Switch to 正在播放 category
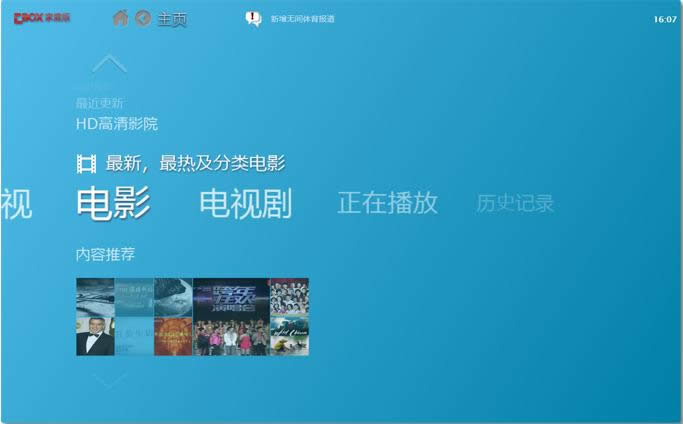Image resolution: width=683 pixels, height=424 pixels. 388,203
